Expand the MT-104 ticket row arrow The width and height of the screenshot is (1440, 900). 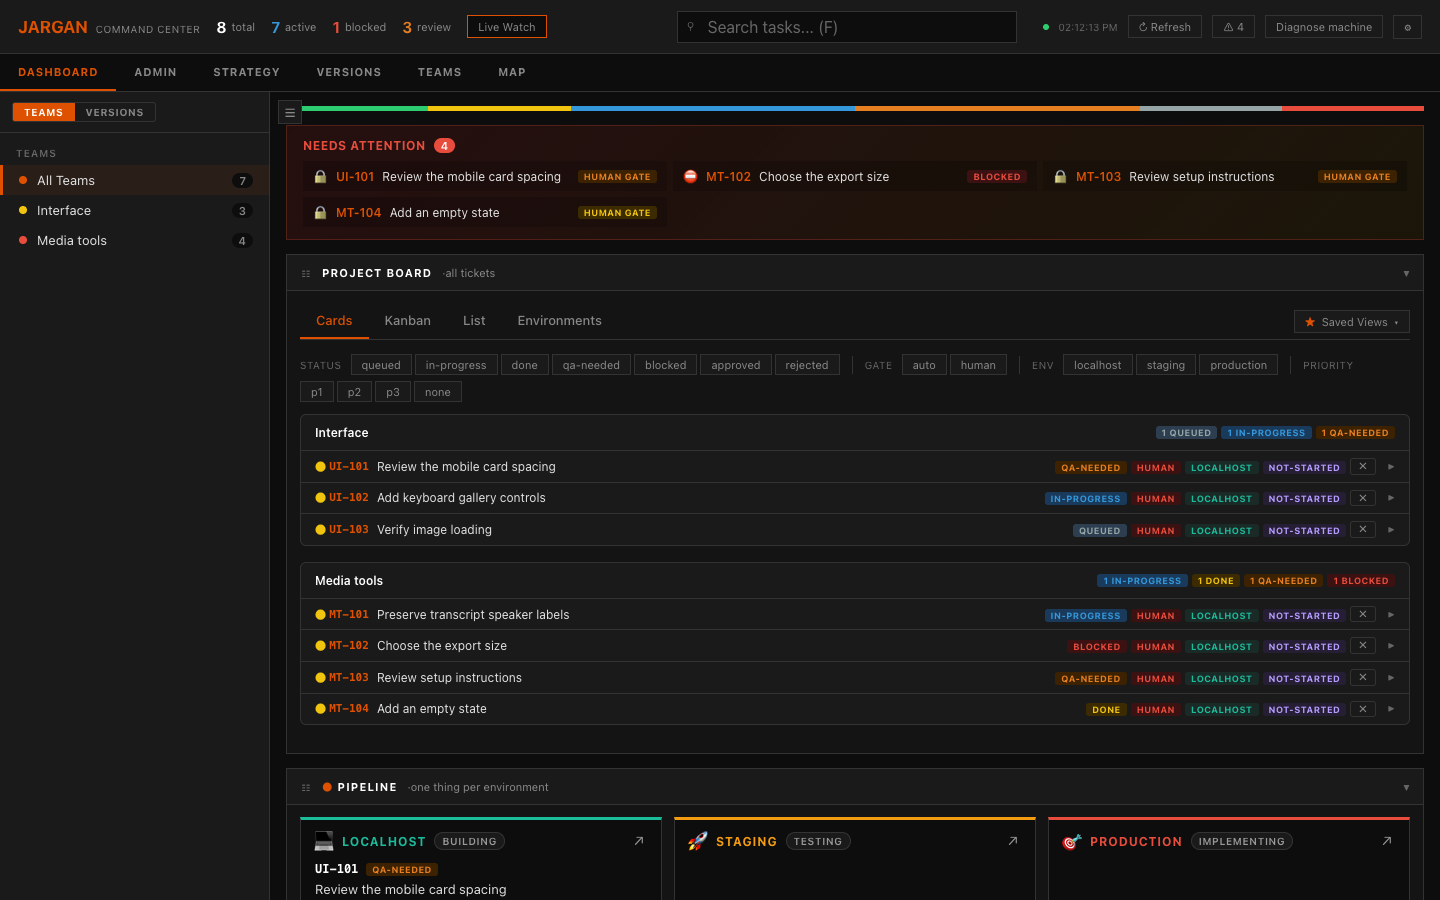(x=1391, y=709)
